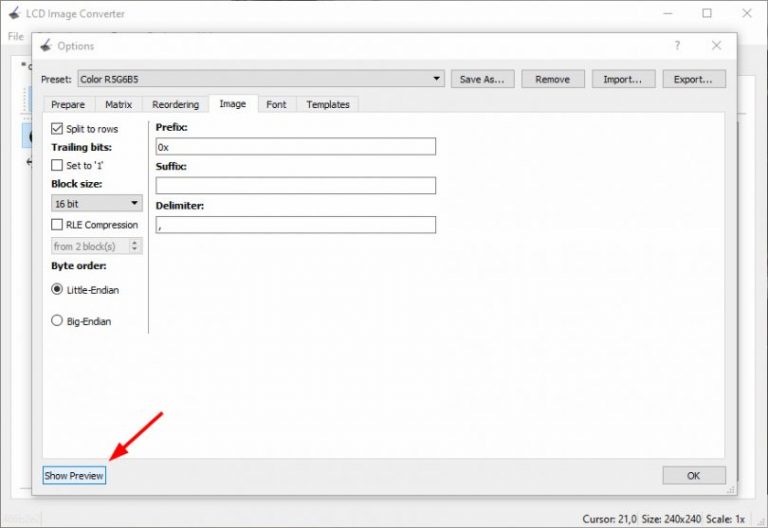Image resolution: width=768 pixels, height=528 pixels.
Task: Click the Options dialog title bar icon
Action: pyautogui.click(x=46, y=46)
